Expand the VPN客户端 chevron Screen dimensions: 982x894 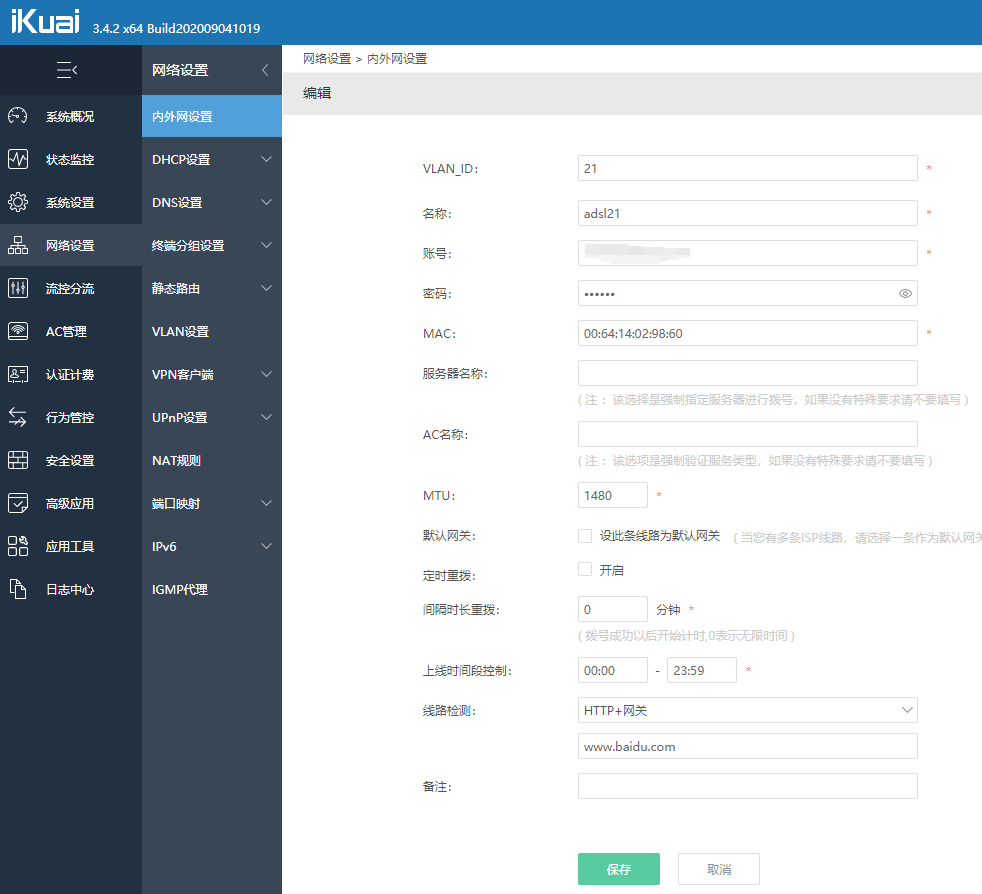tap(266, 375)
